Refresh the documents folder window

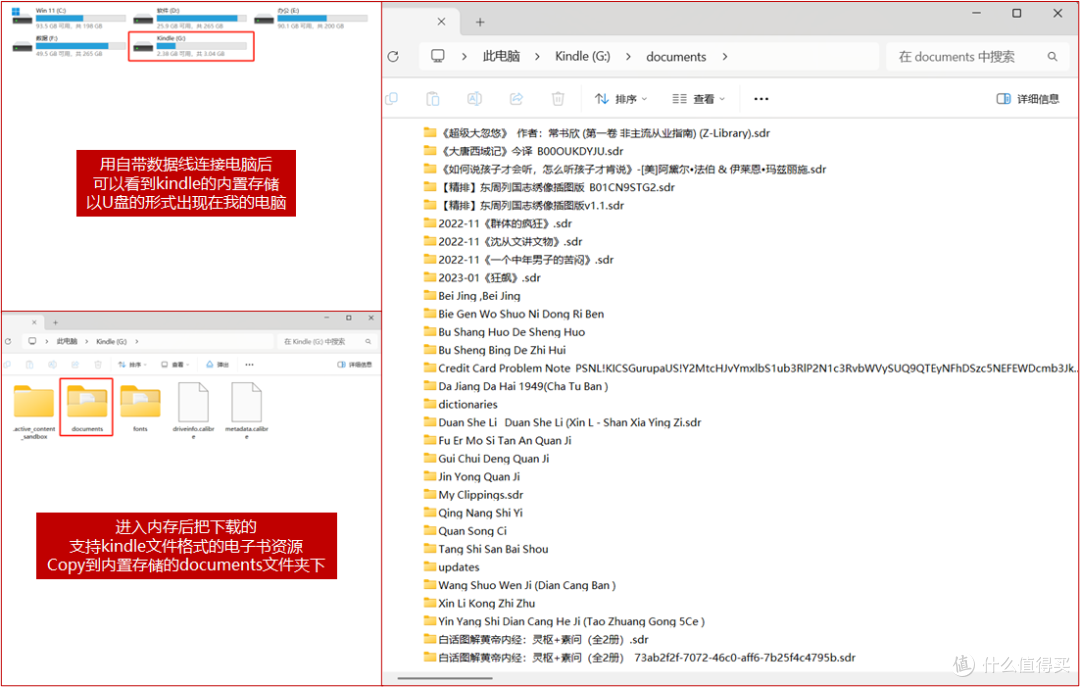click(x=393, y=57)
